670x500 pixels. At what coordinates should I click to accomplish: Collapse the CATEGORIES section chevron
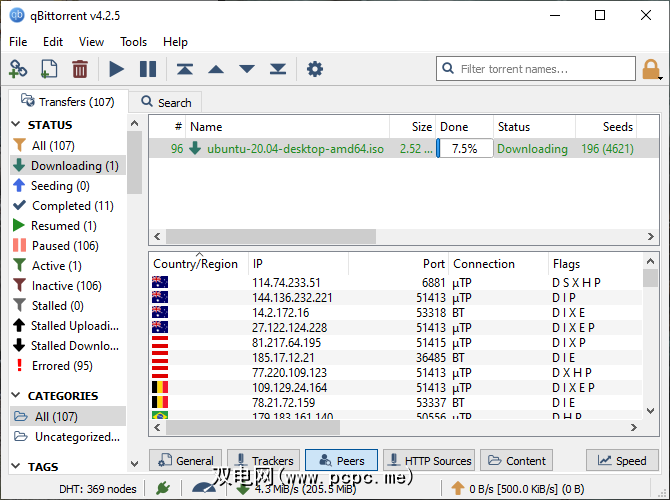point(17,396)
